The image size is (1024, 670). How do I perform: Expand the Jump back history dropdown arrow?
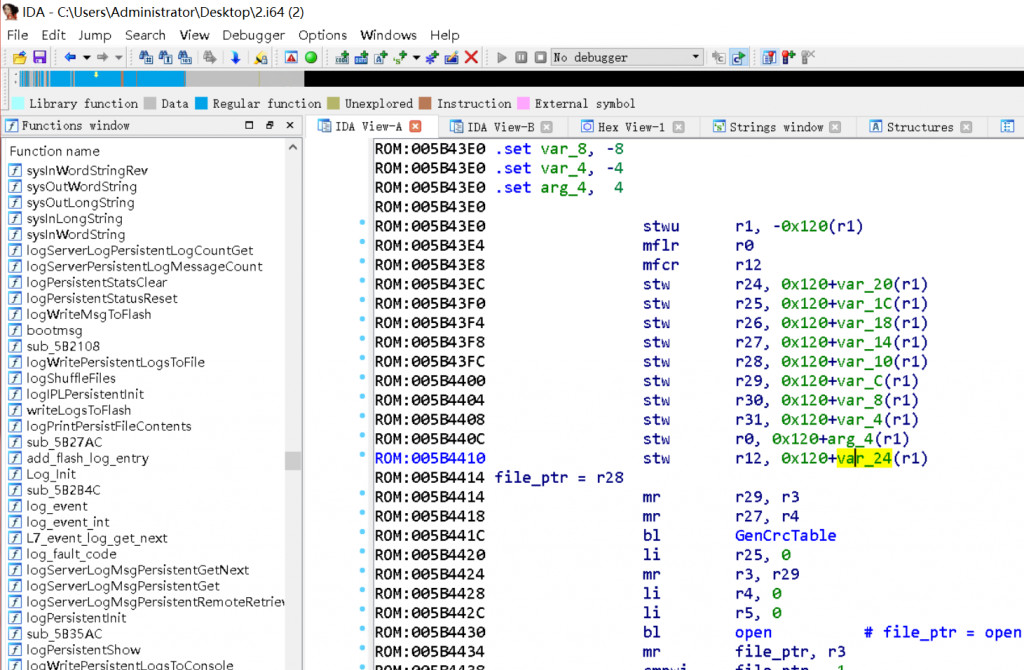tap(87, 58)
